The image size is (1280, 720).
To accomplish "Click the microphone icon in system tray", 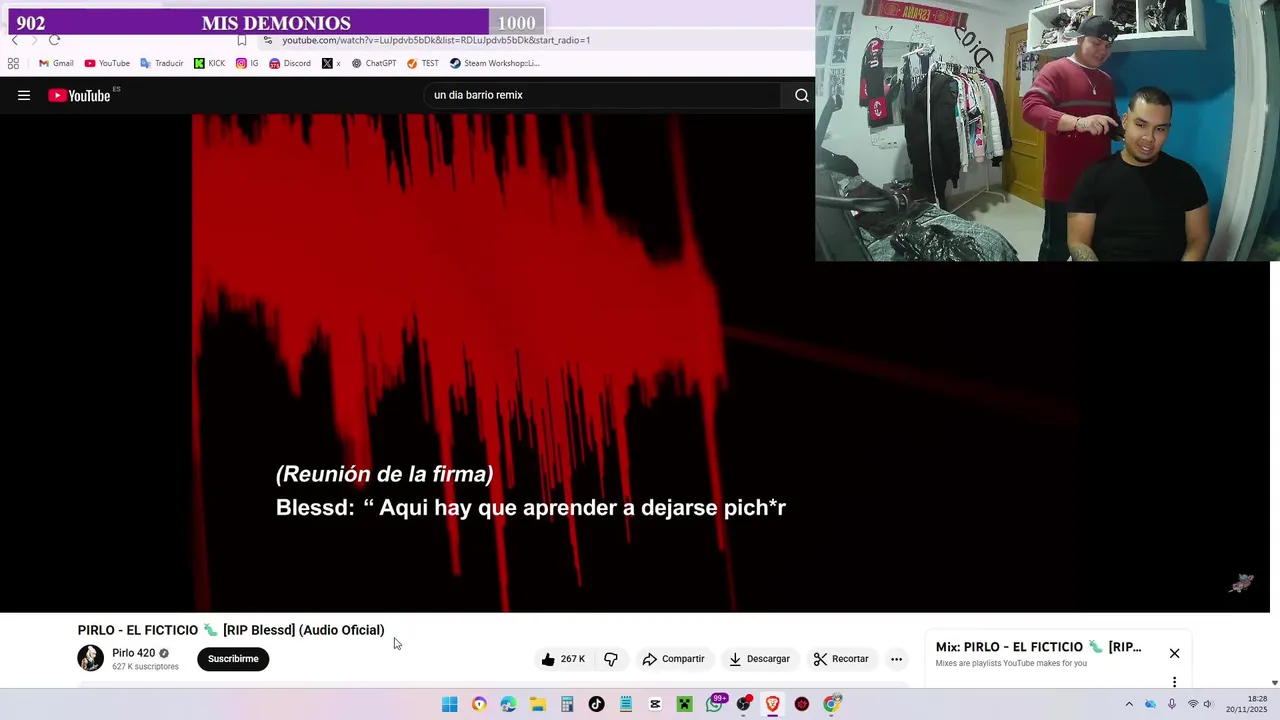I will pyautogui.click(x=1172, y=704).
